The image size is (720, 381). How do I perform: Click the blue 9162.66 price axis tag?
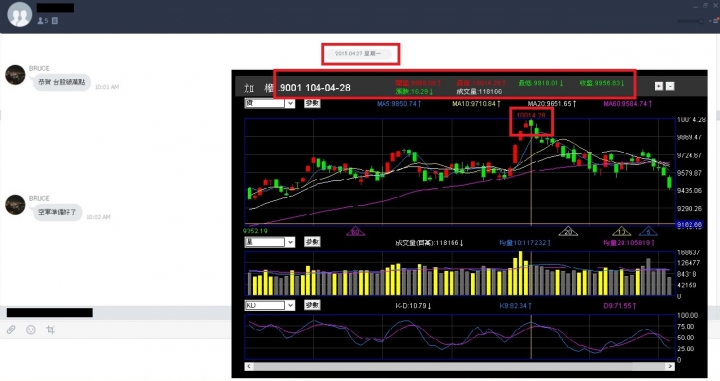(690, 225)
